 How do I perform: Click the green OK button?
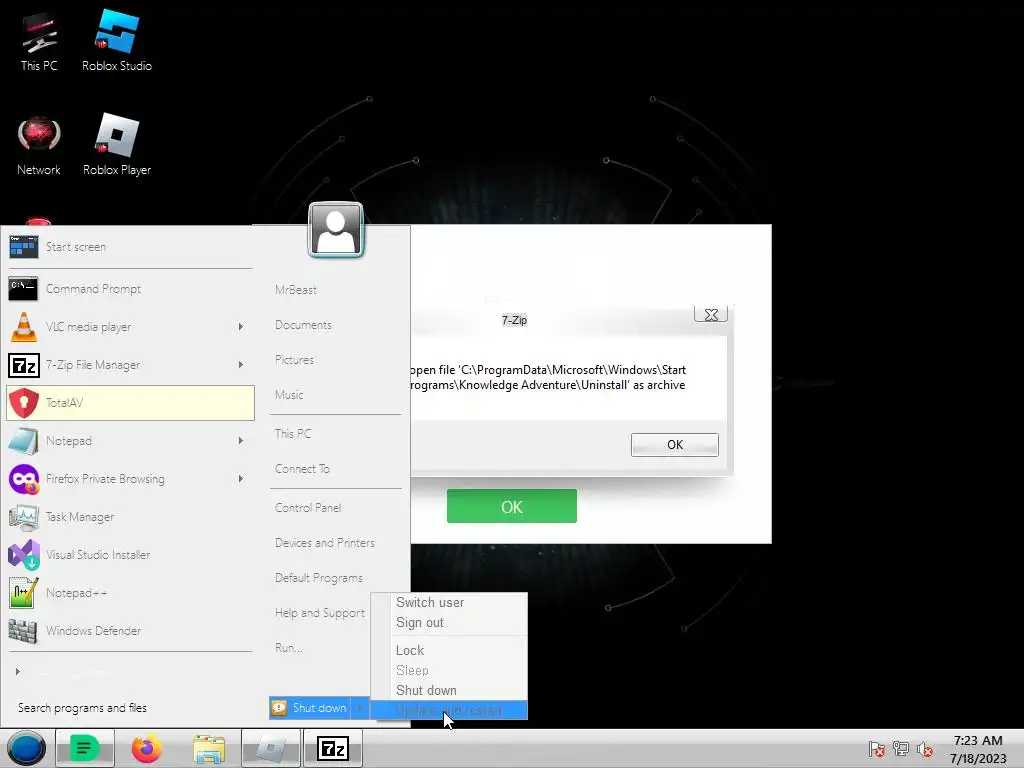[511, 507]
